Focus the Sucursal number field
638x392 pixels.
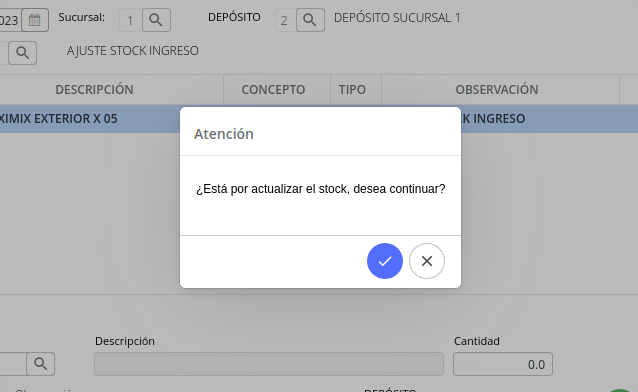coord(131,20)
